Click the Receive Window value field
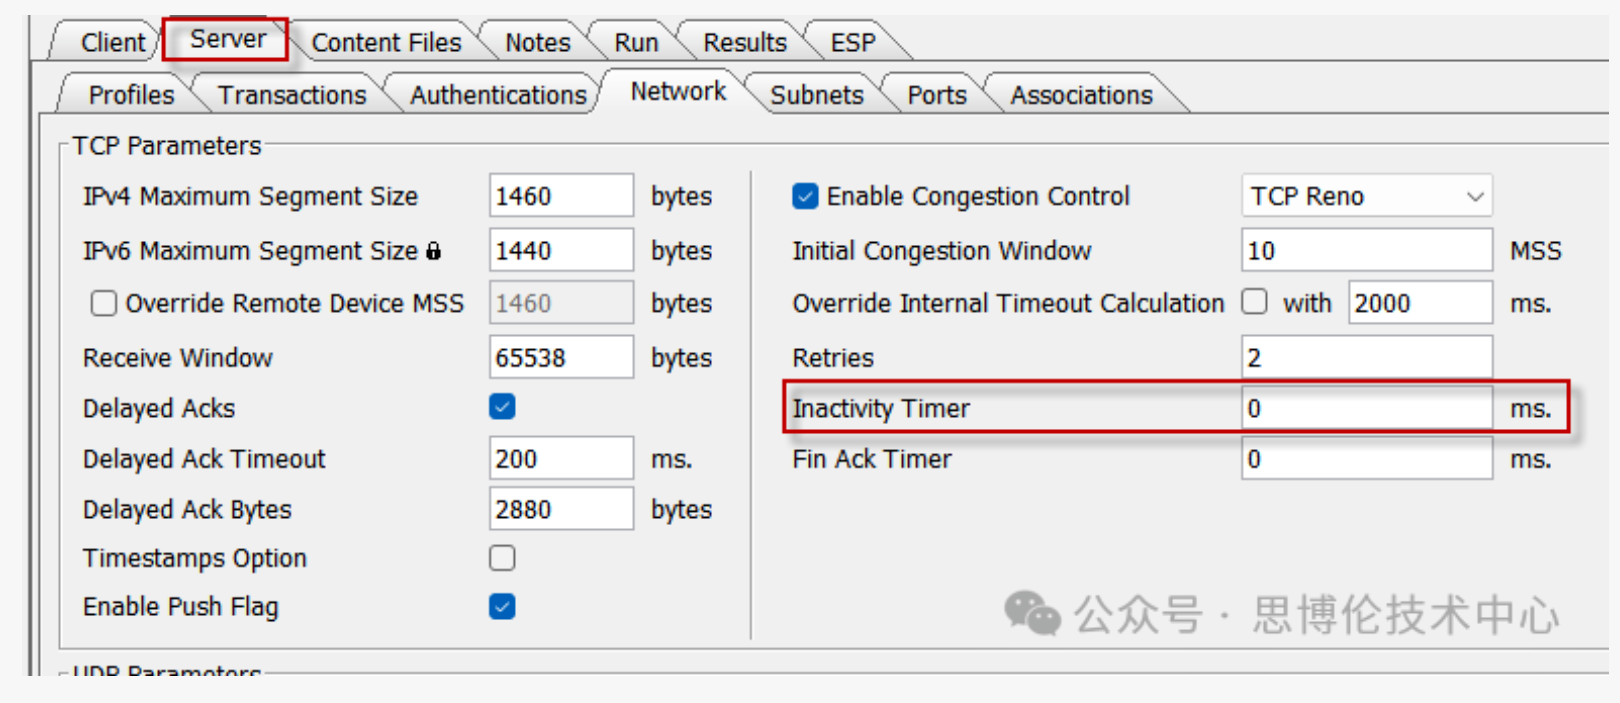This screenshot has width=1620, height=703. click(x=560, y=357)
